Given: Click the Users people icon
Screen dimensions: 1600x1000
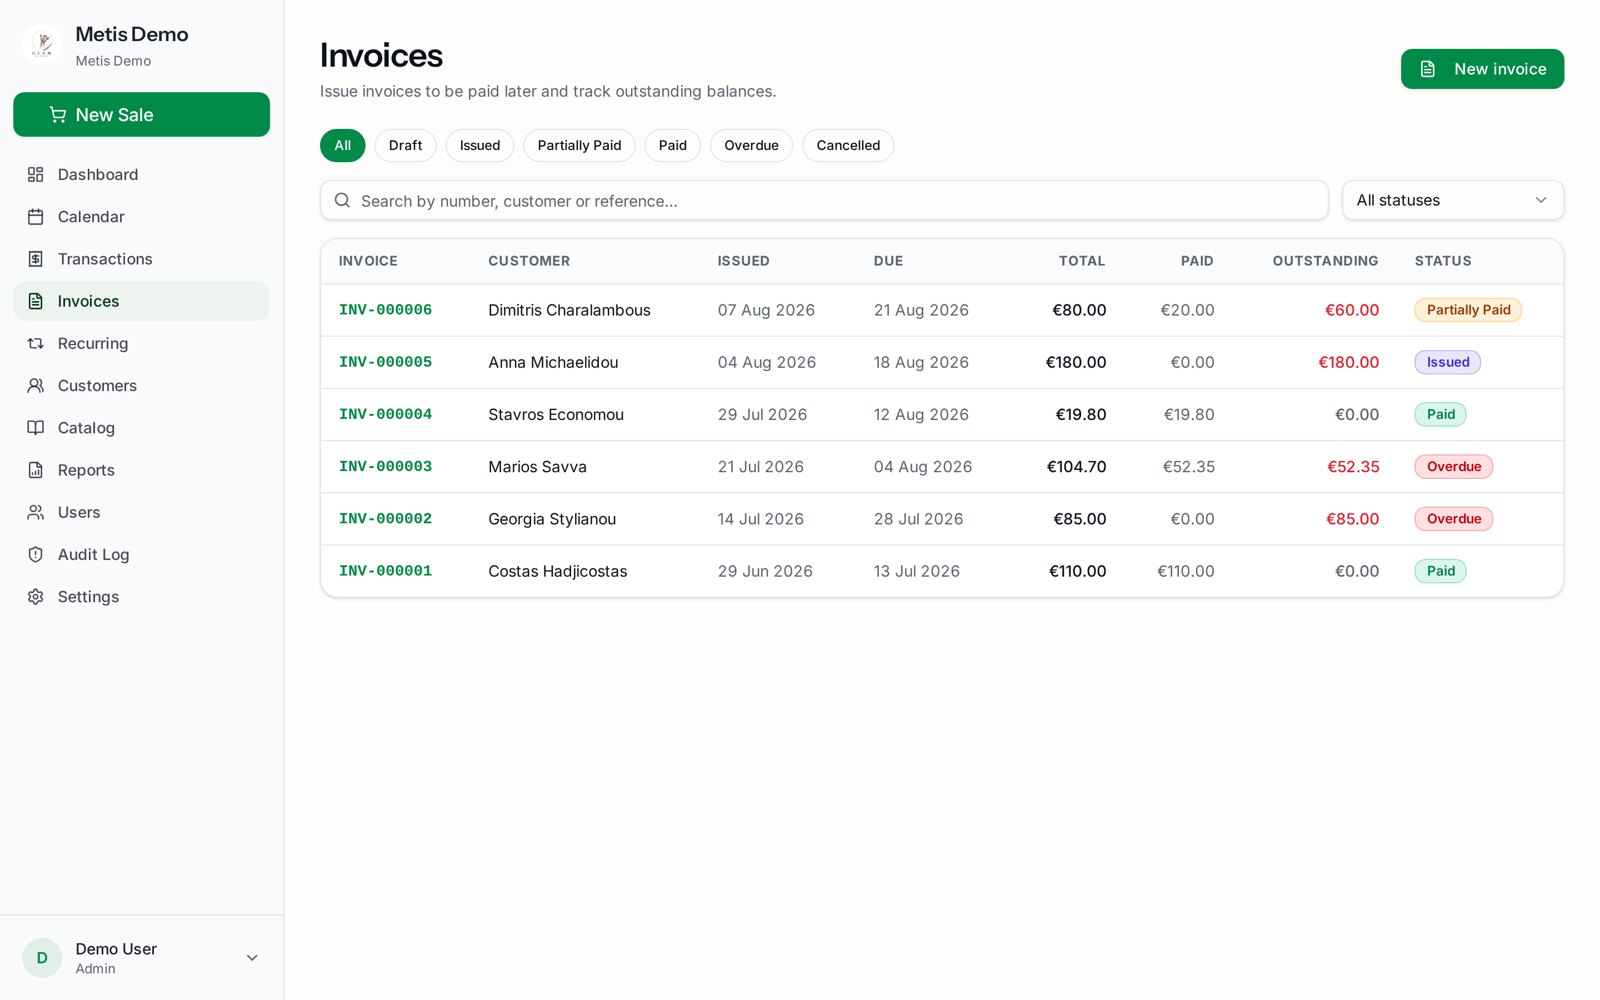Looking at the screenshot, I should click(x=36, y=512).
